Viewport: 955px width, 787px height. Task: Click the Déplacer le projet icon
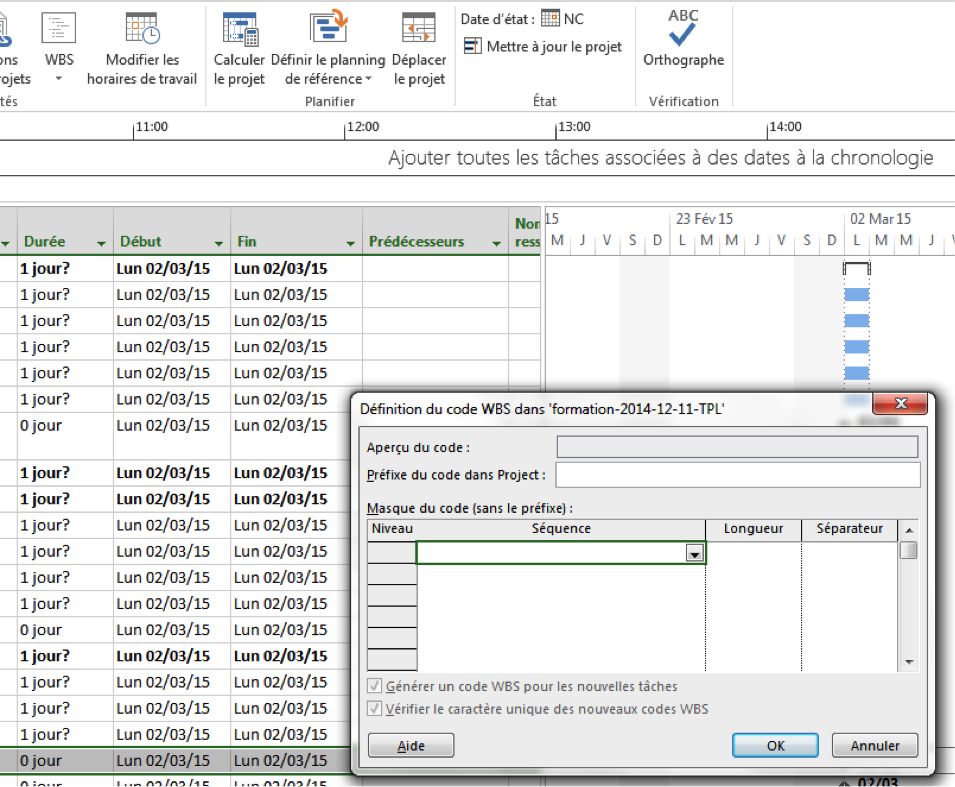coord(419,28)
